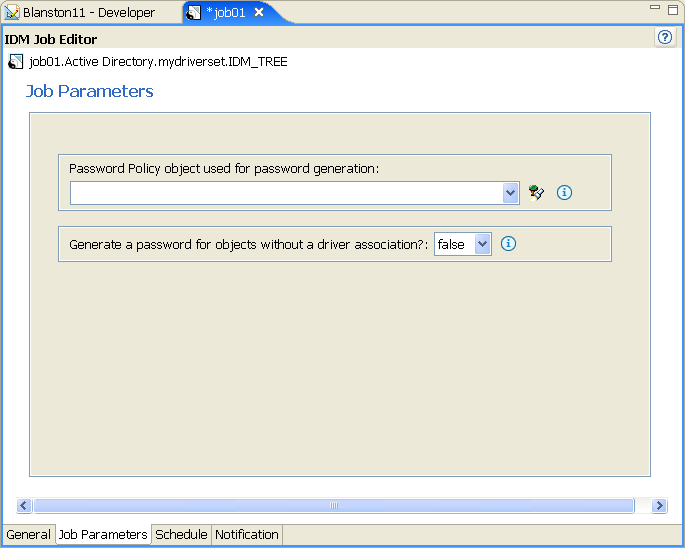Click info icon beside Password Policy dropdown
Image resolution: width=685 pixels, height=548 pixels.
564,192
